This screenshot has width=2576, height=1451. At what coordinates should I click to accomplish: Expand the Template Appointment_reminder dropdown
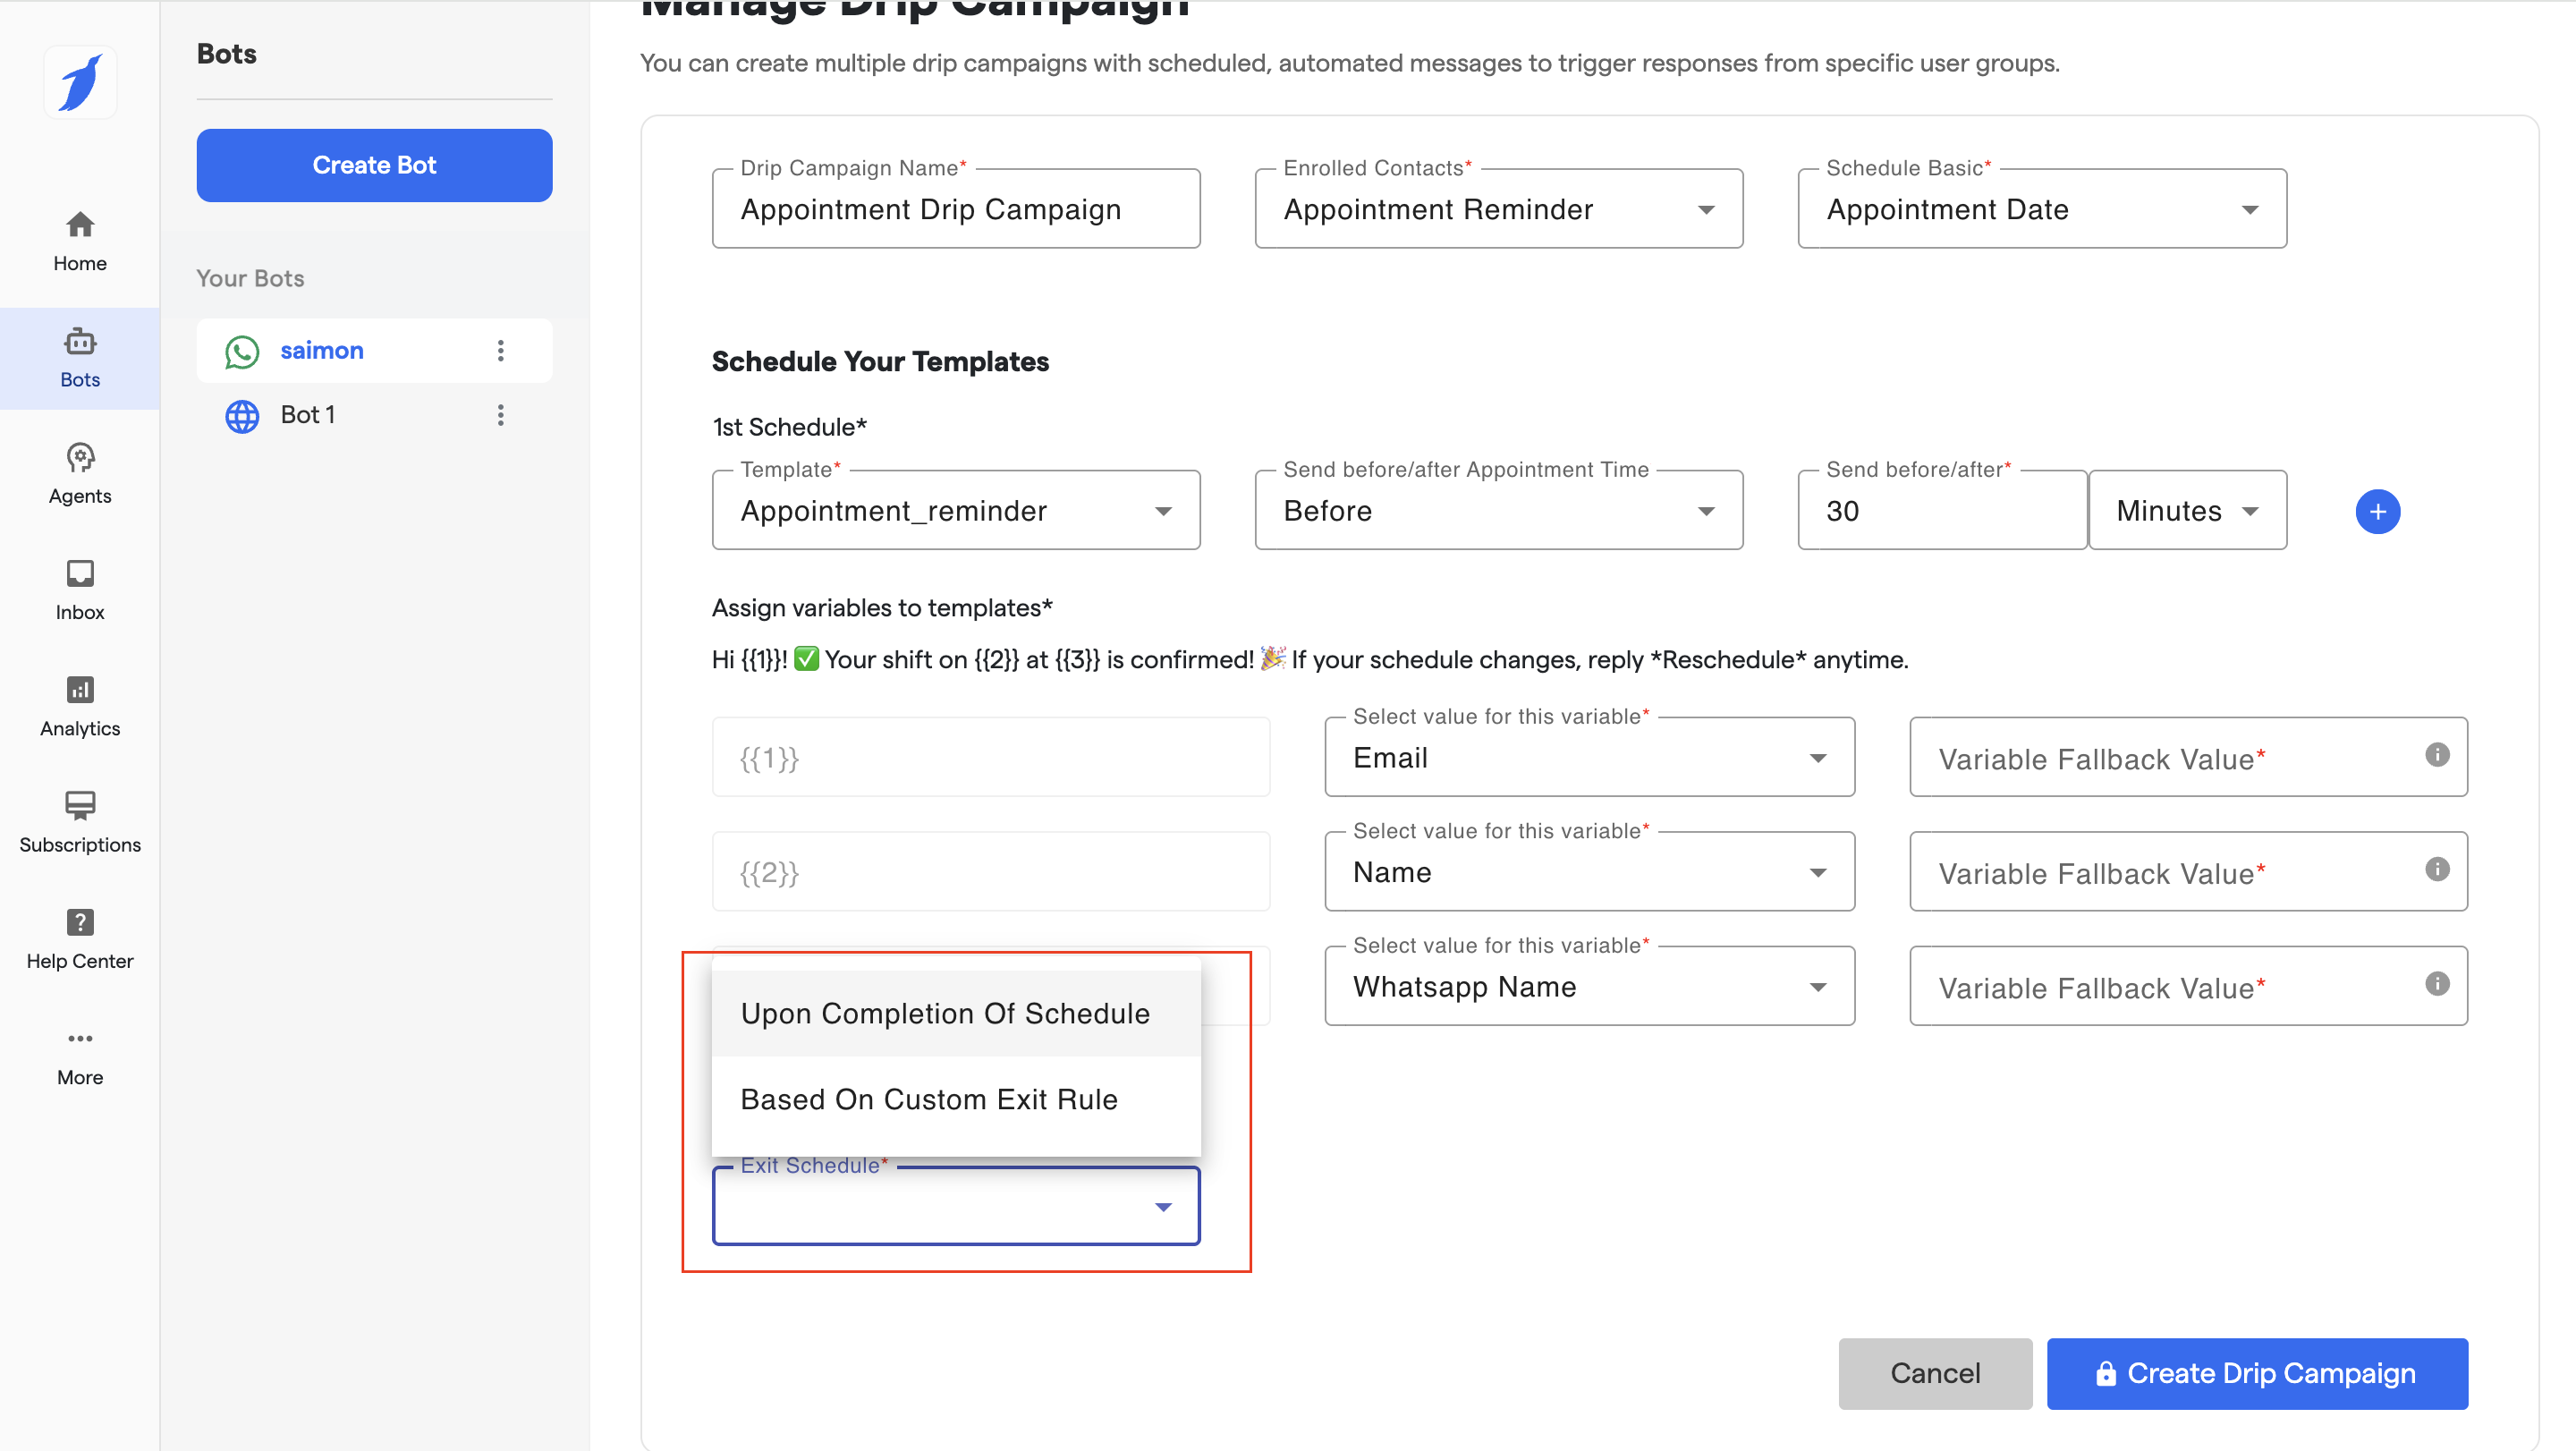coord(955,511)
